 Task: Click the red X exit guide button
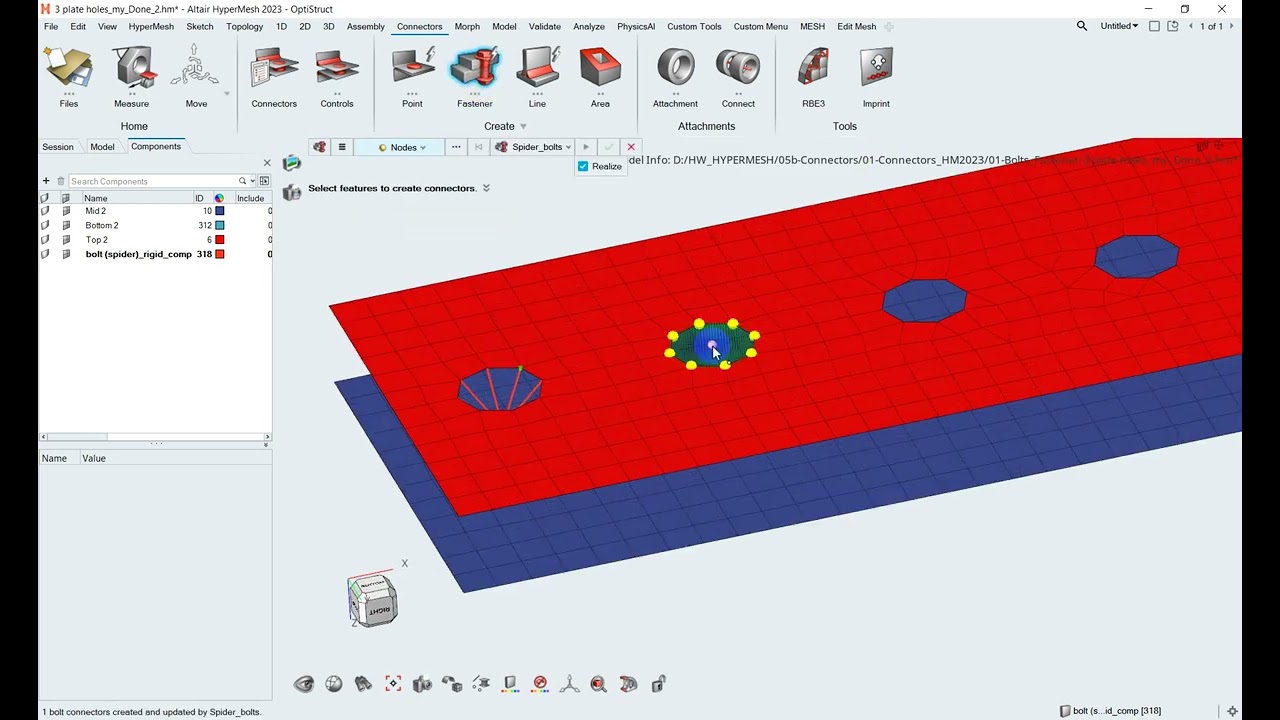point(631,147)
